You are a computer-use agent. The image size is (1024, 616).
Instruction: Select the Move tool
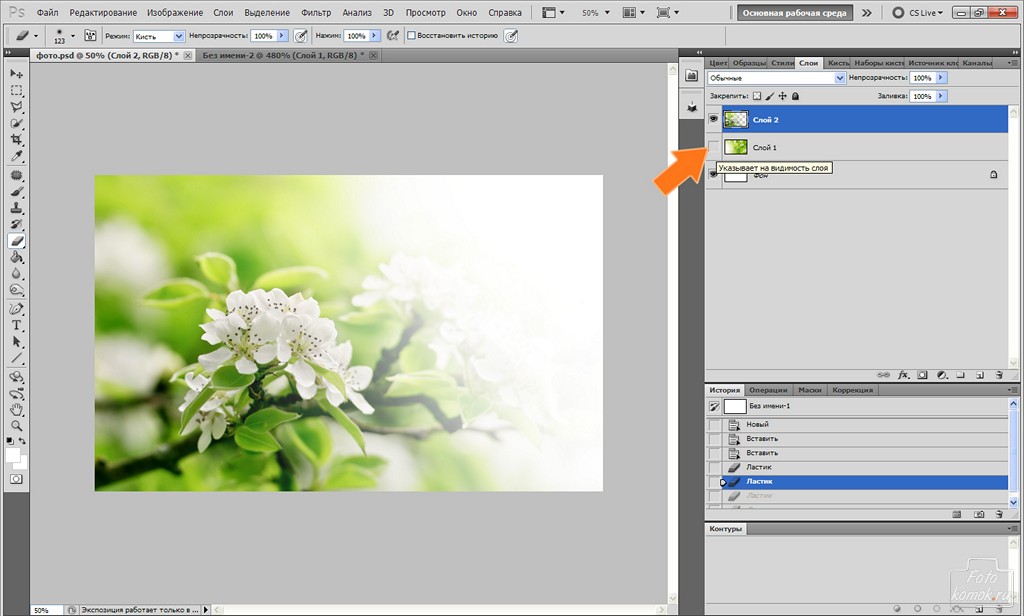point(17,74)
